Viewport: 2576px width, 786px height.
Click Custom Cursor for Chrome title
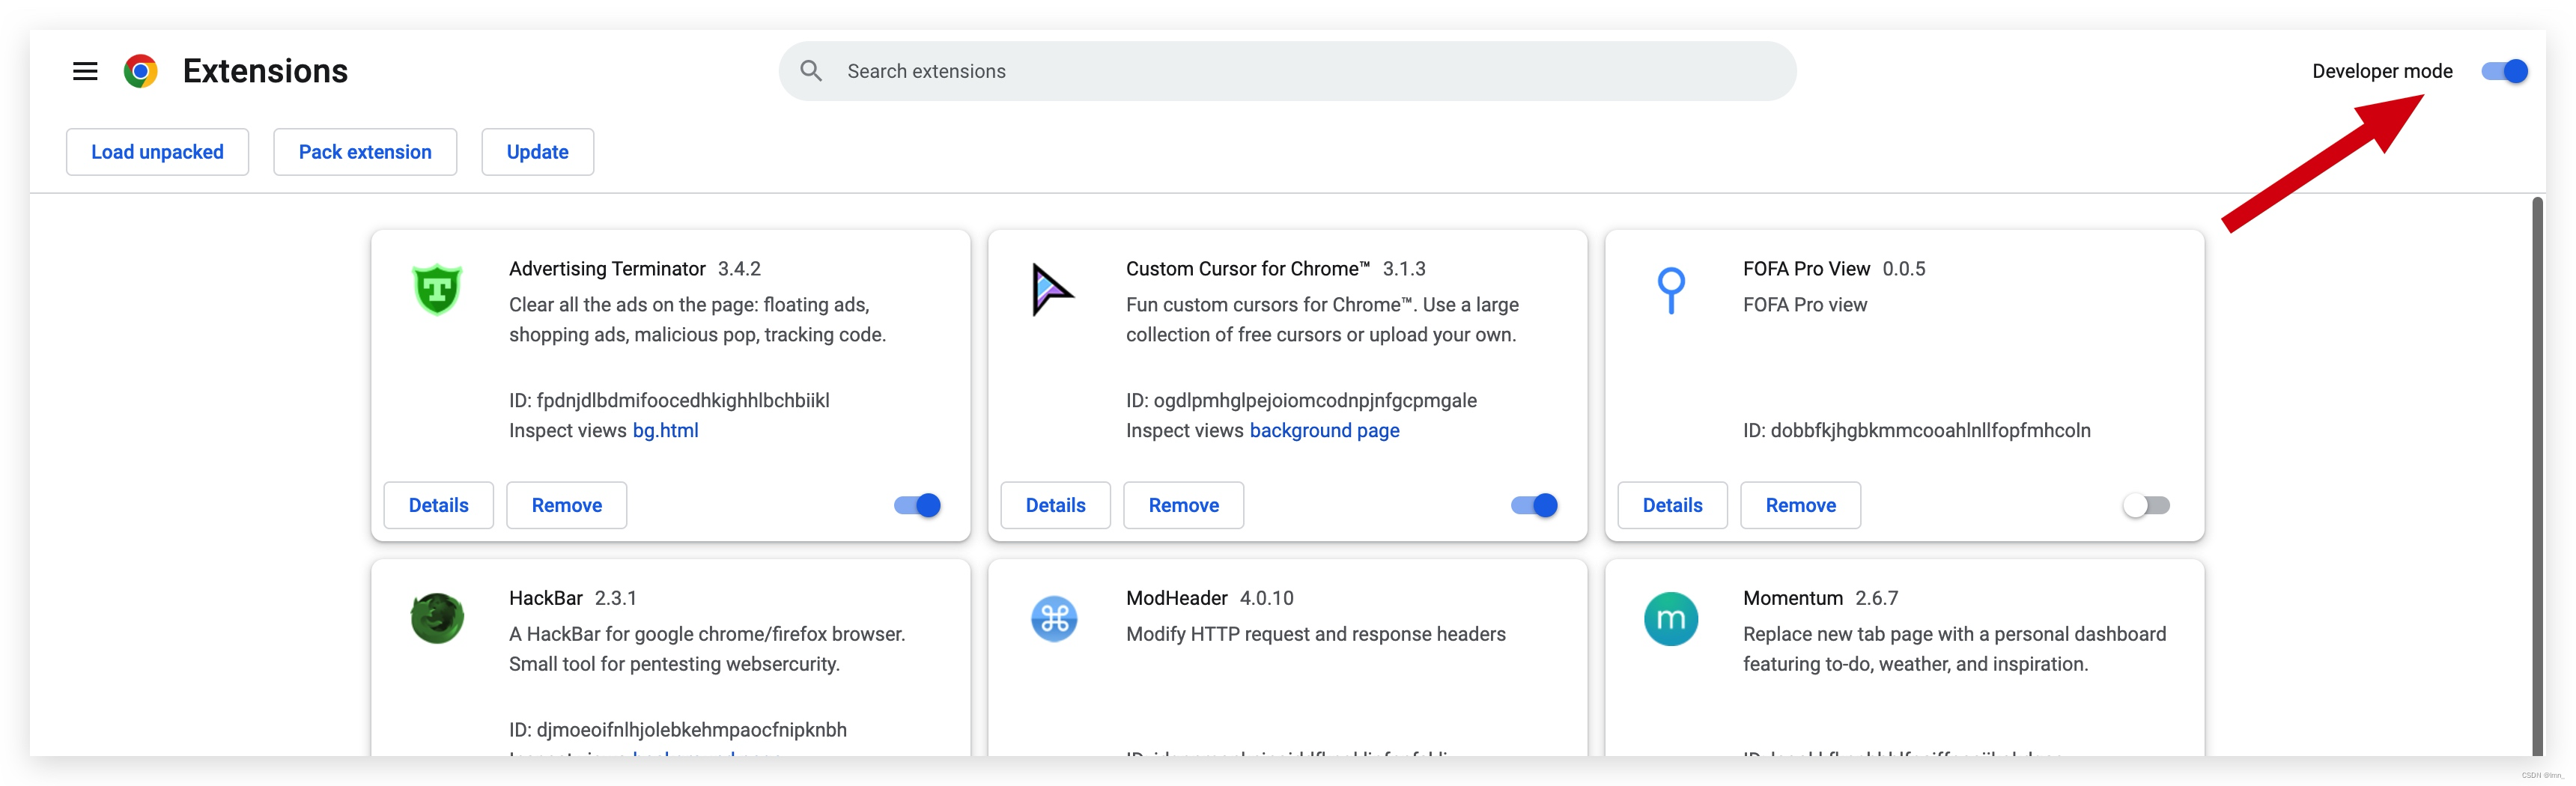point(1247,269)
